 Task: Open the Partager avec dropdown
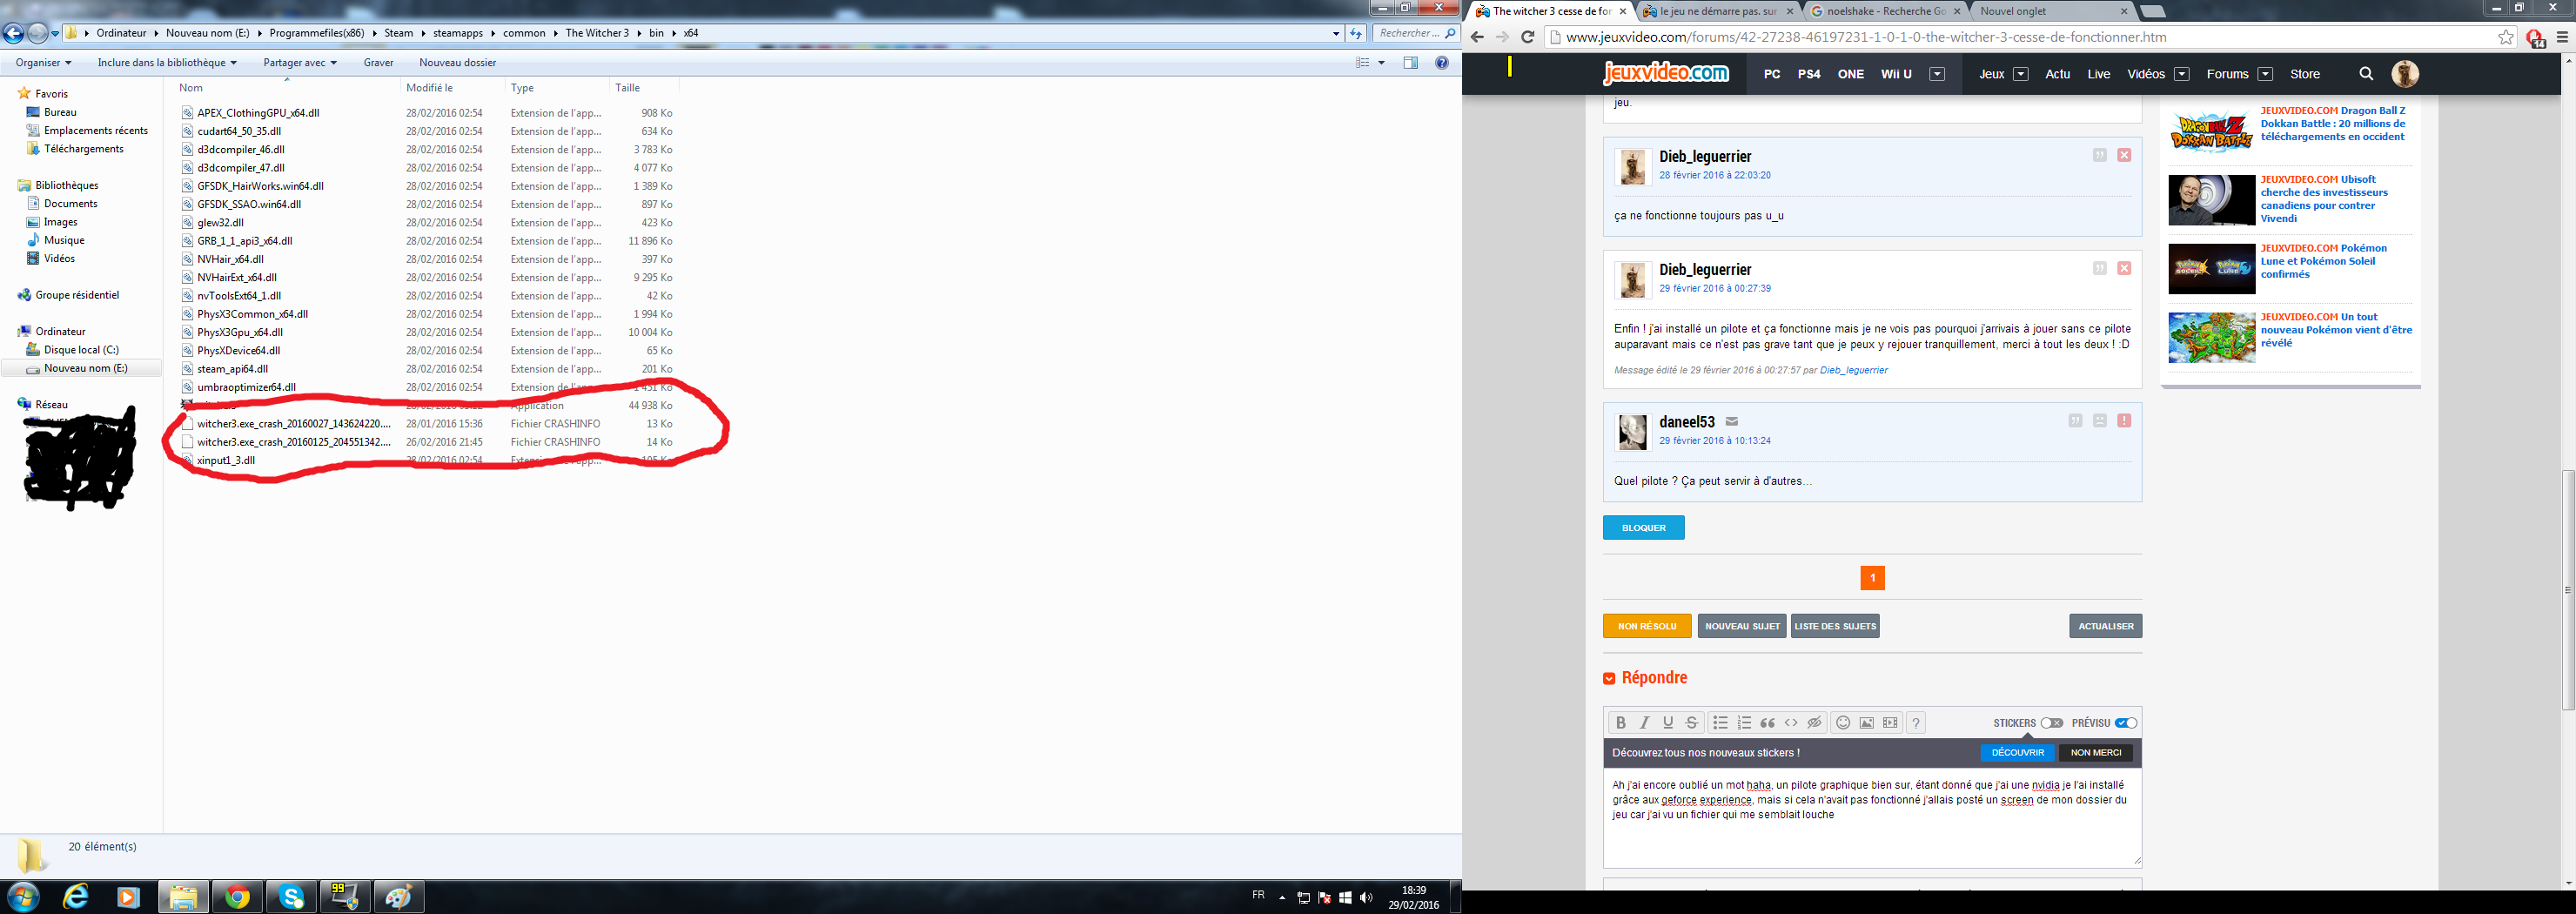[300, 63]
